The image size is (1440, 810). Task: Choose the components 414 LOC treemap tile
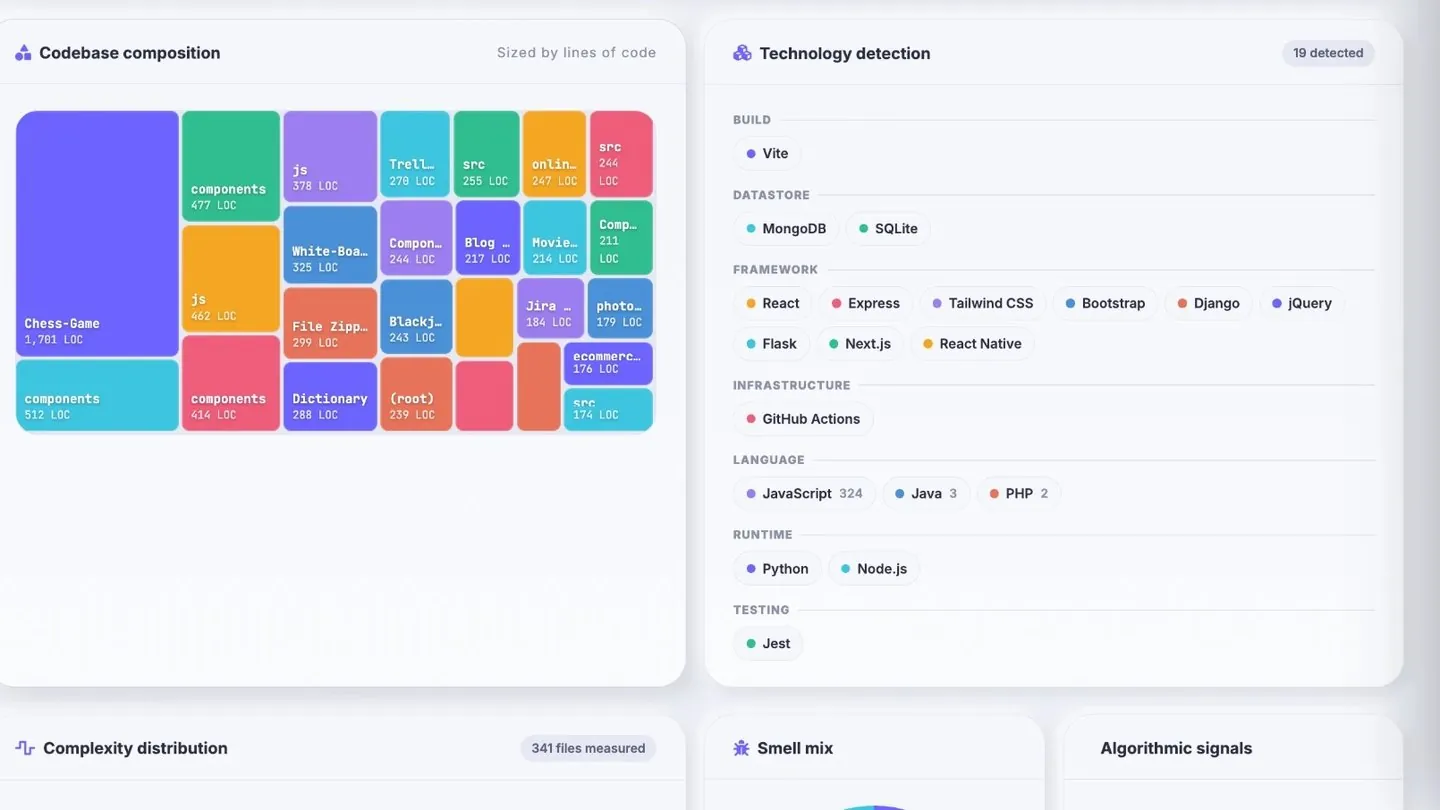[x=231, y=384]
